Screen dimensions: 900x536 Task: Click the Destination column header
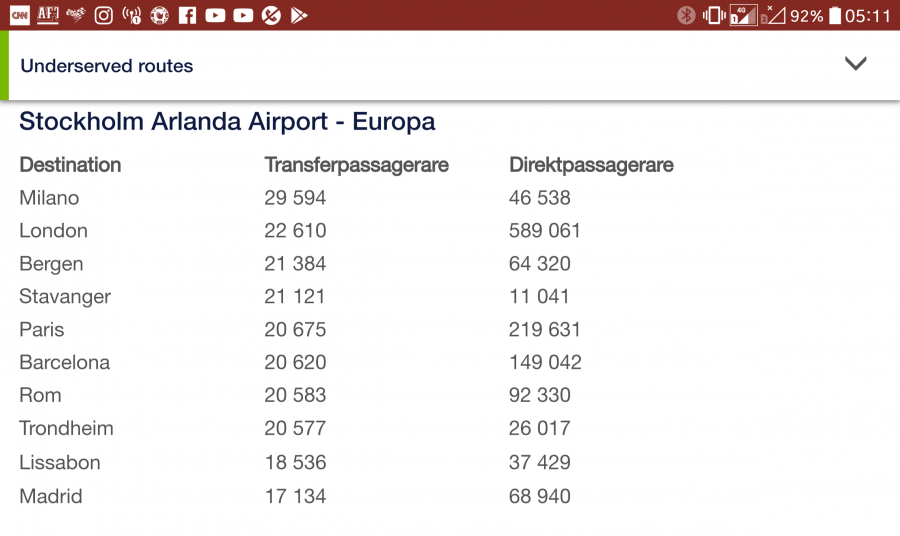[x=70, y=165]
